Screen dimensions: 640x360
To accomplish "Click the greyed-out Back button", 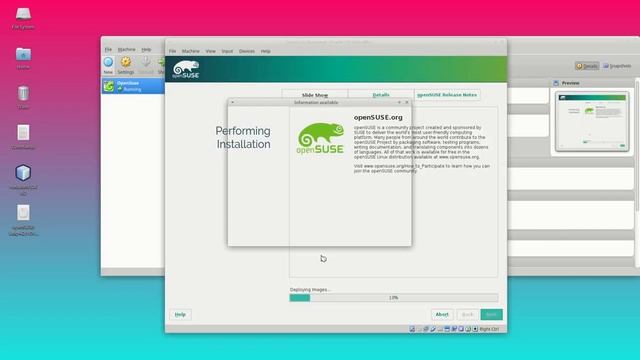I will click(x=467, y=314).
